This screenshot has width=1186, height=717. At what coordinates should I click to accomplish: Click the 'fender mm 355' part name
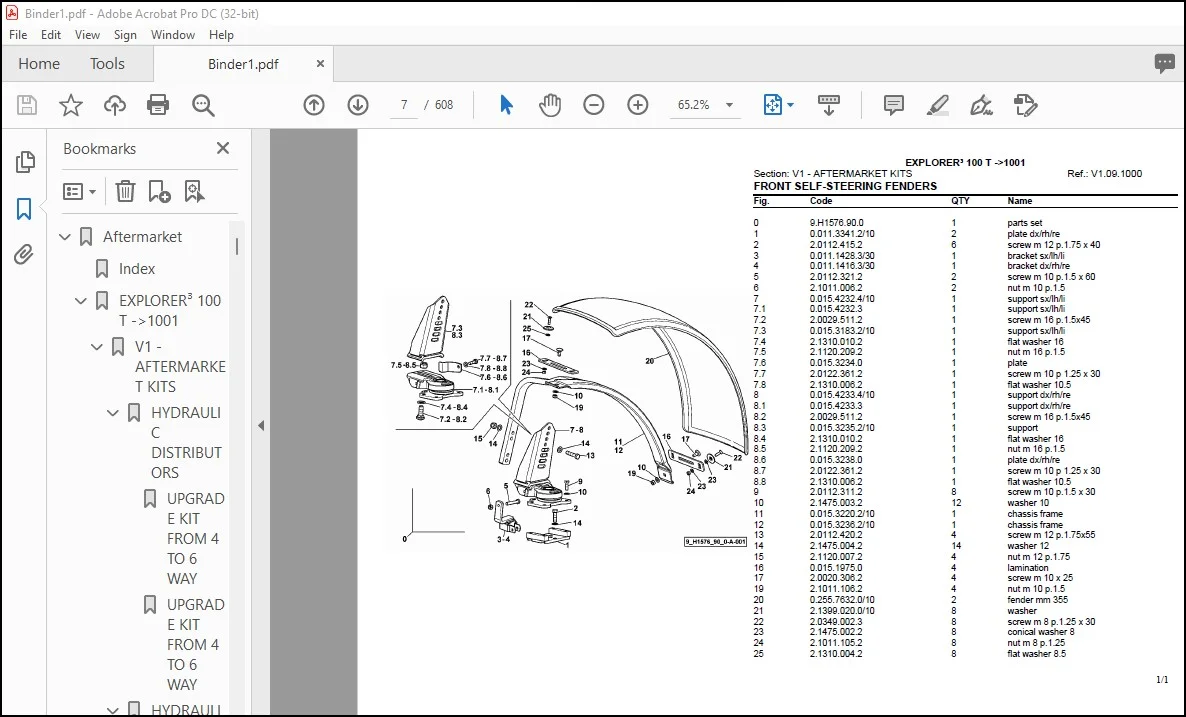click(x=1037, y=600)
